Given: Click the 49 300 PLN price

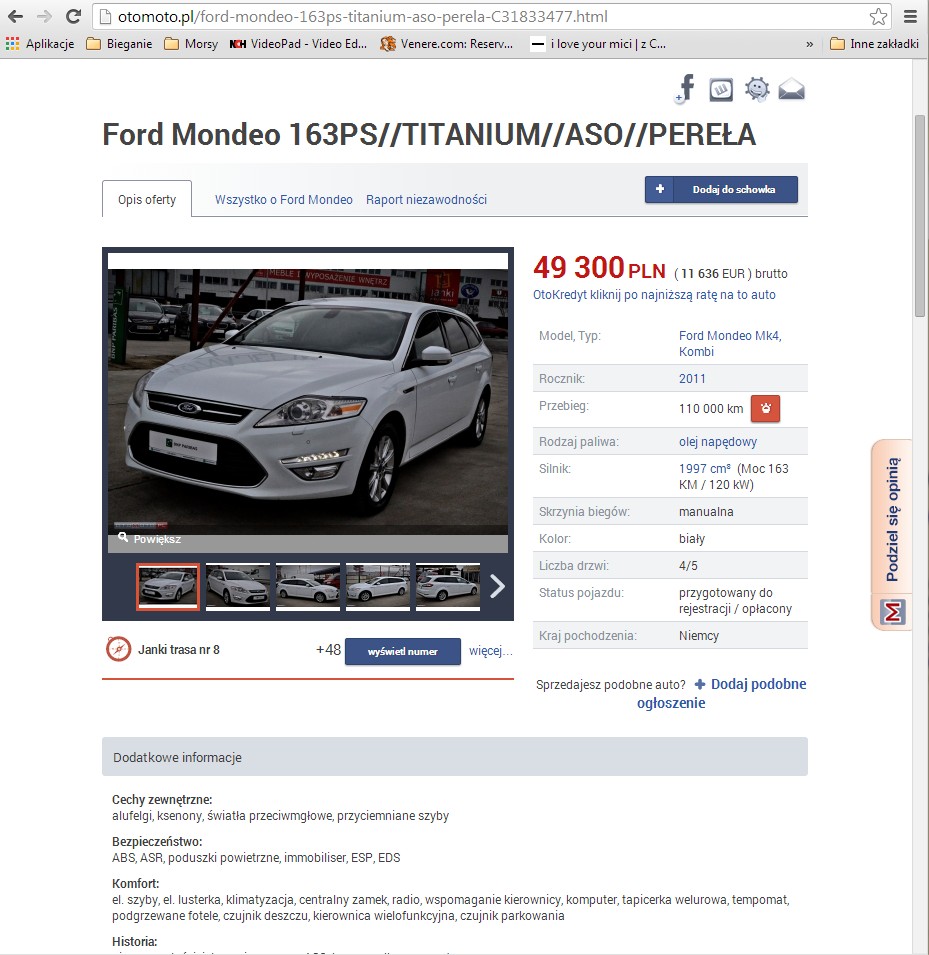Looking at the screenshot, I should click(599, 268).
